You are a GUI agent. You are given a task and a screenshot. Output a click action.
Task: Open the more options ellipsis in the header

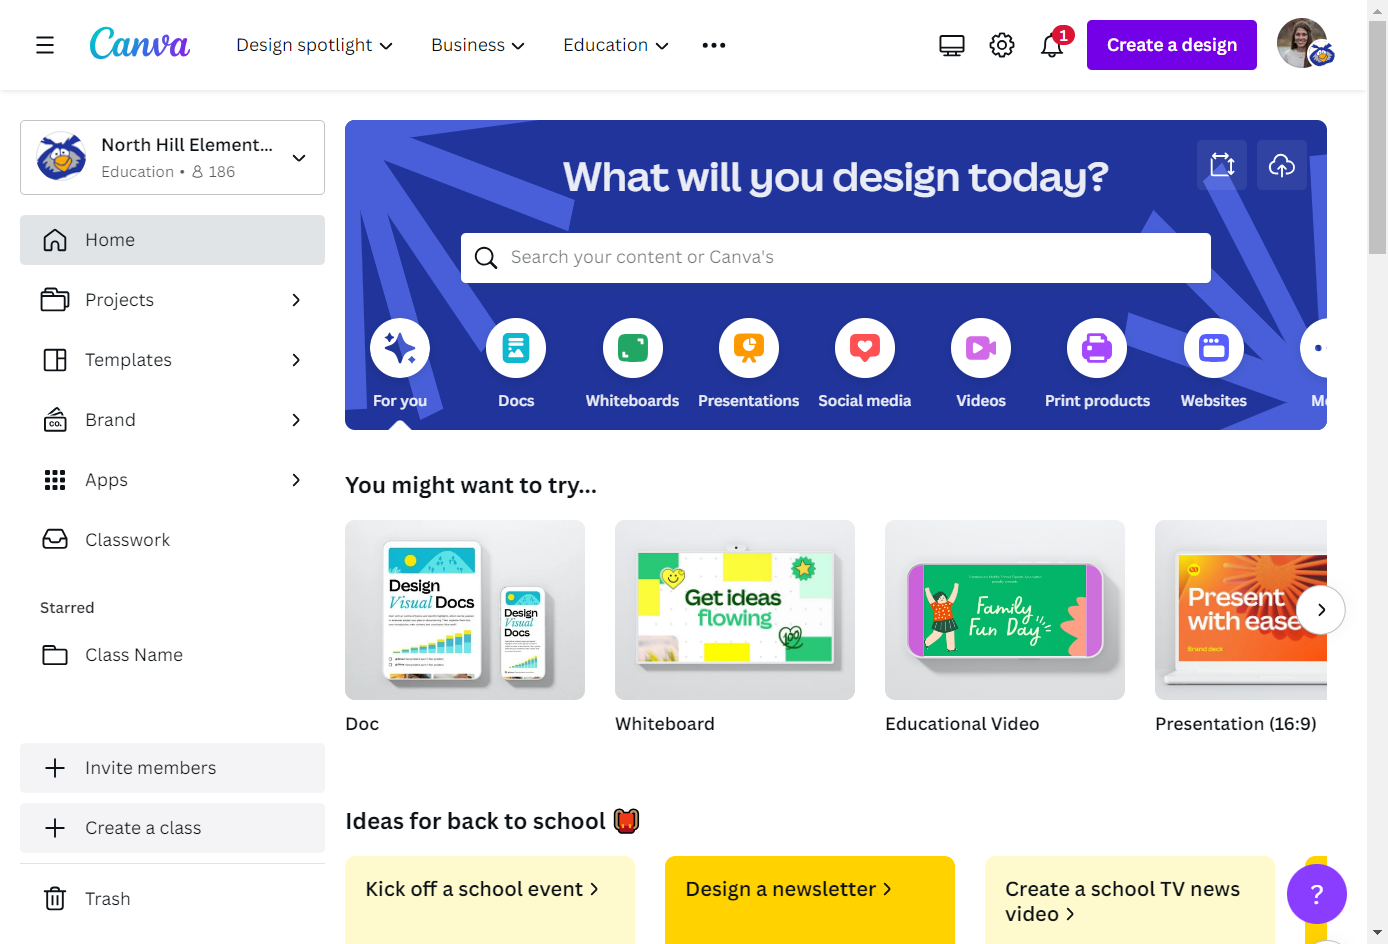[x=714, y=45]
